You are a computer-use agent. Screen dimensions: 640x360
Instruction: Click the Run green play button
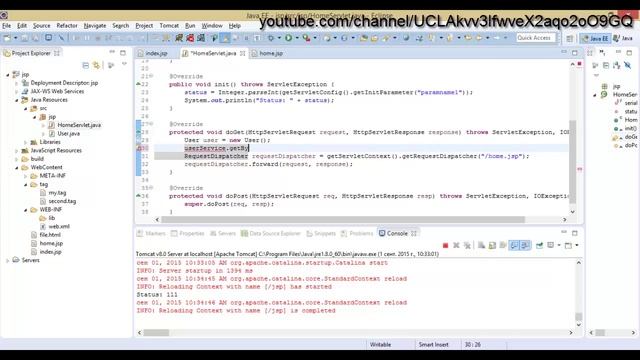[x=289, y=38]
